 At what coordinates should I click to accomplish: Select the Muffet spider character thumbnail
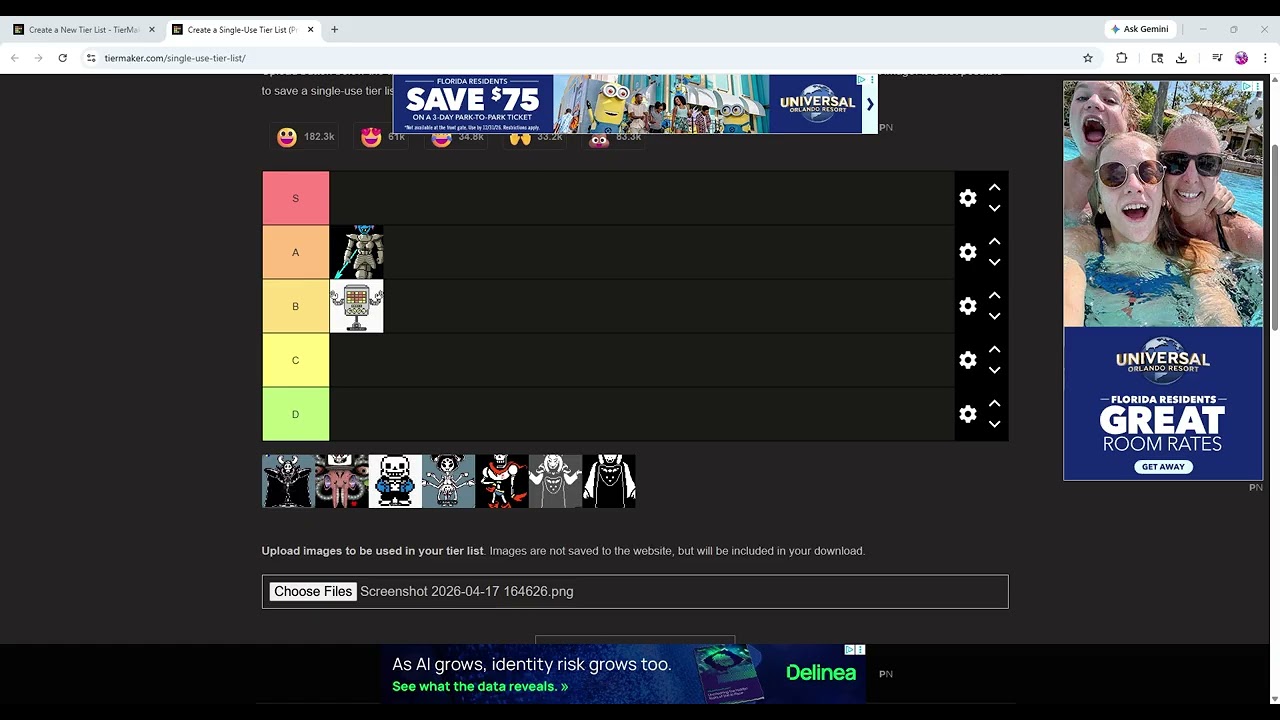pyautogui.click(x=449, y=481)
